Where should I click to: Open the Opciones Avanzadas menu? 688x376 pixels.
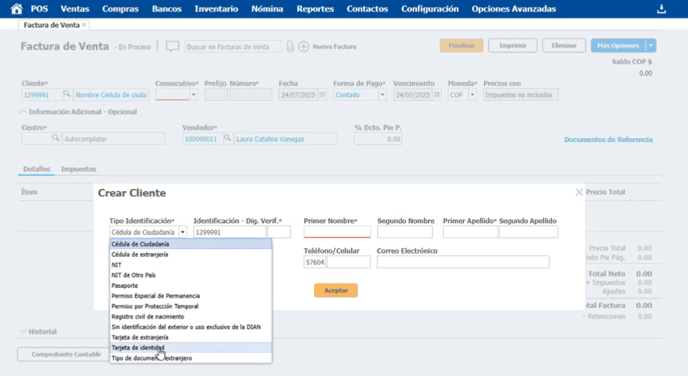point(514,9)
